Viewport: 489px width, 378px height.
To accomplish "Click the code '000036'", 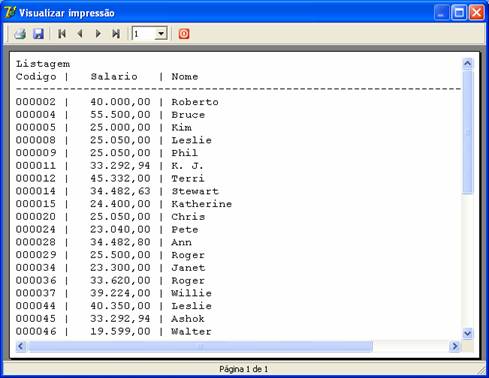I will coord(36,280).
